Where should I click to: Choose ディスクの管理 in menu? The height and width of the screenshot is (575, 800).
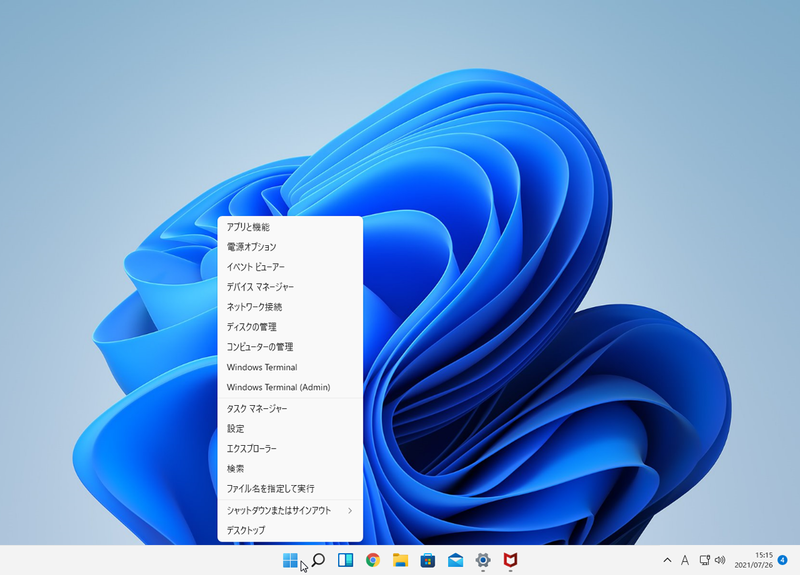pos(290,327)
